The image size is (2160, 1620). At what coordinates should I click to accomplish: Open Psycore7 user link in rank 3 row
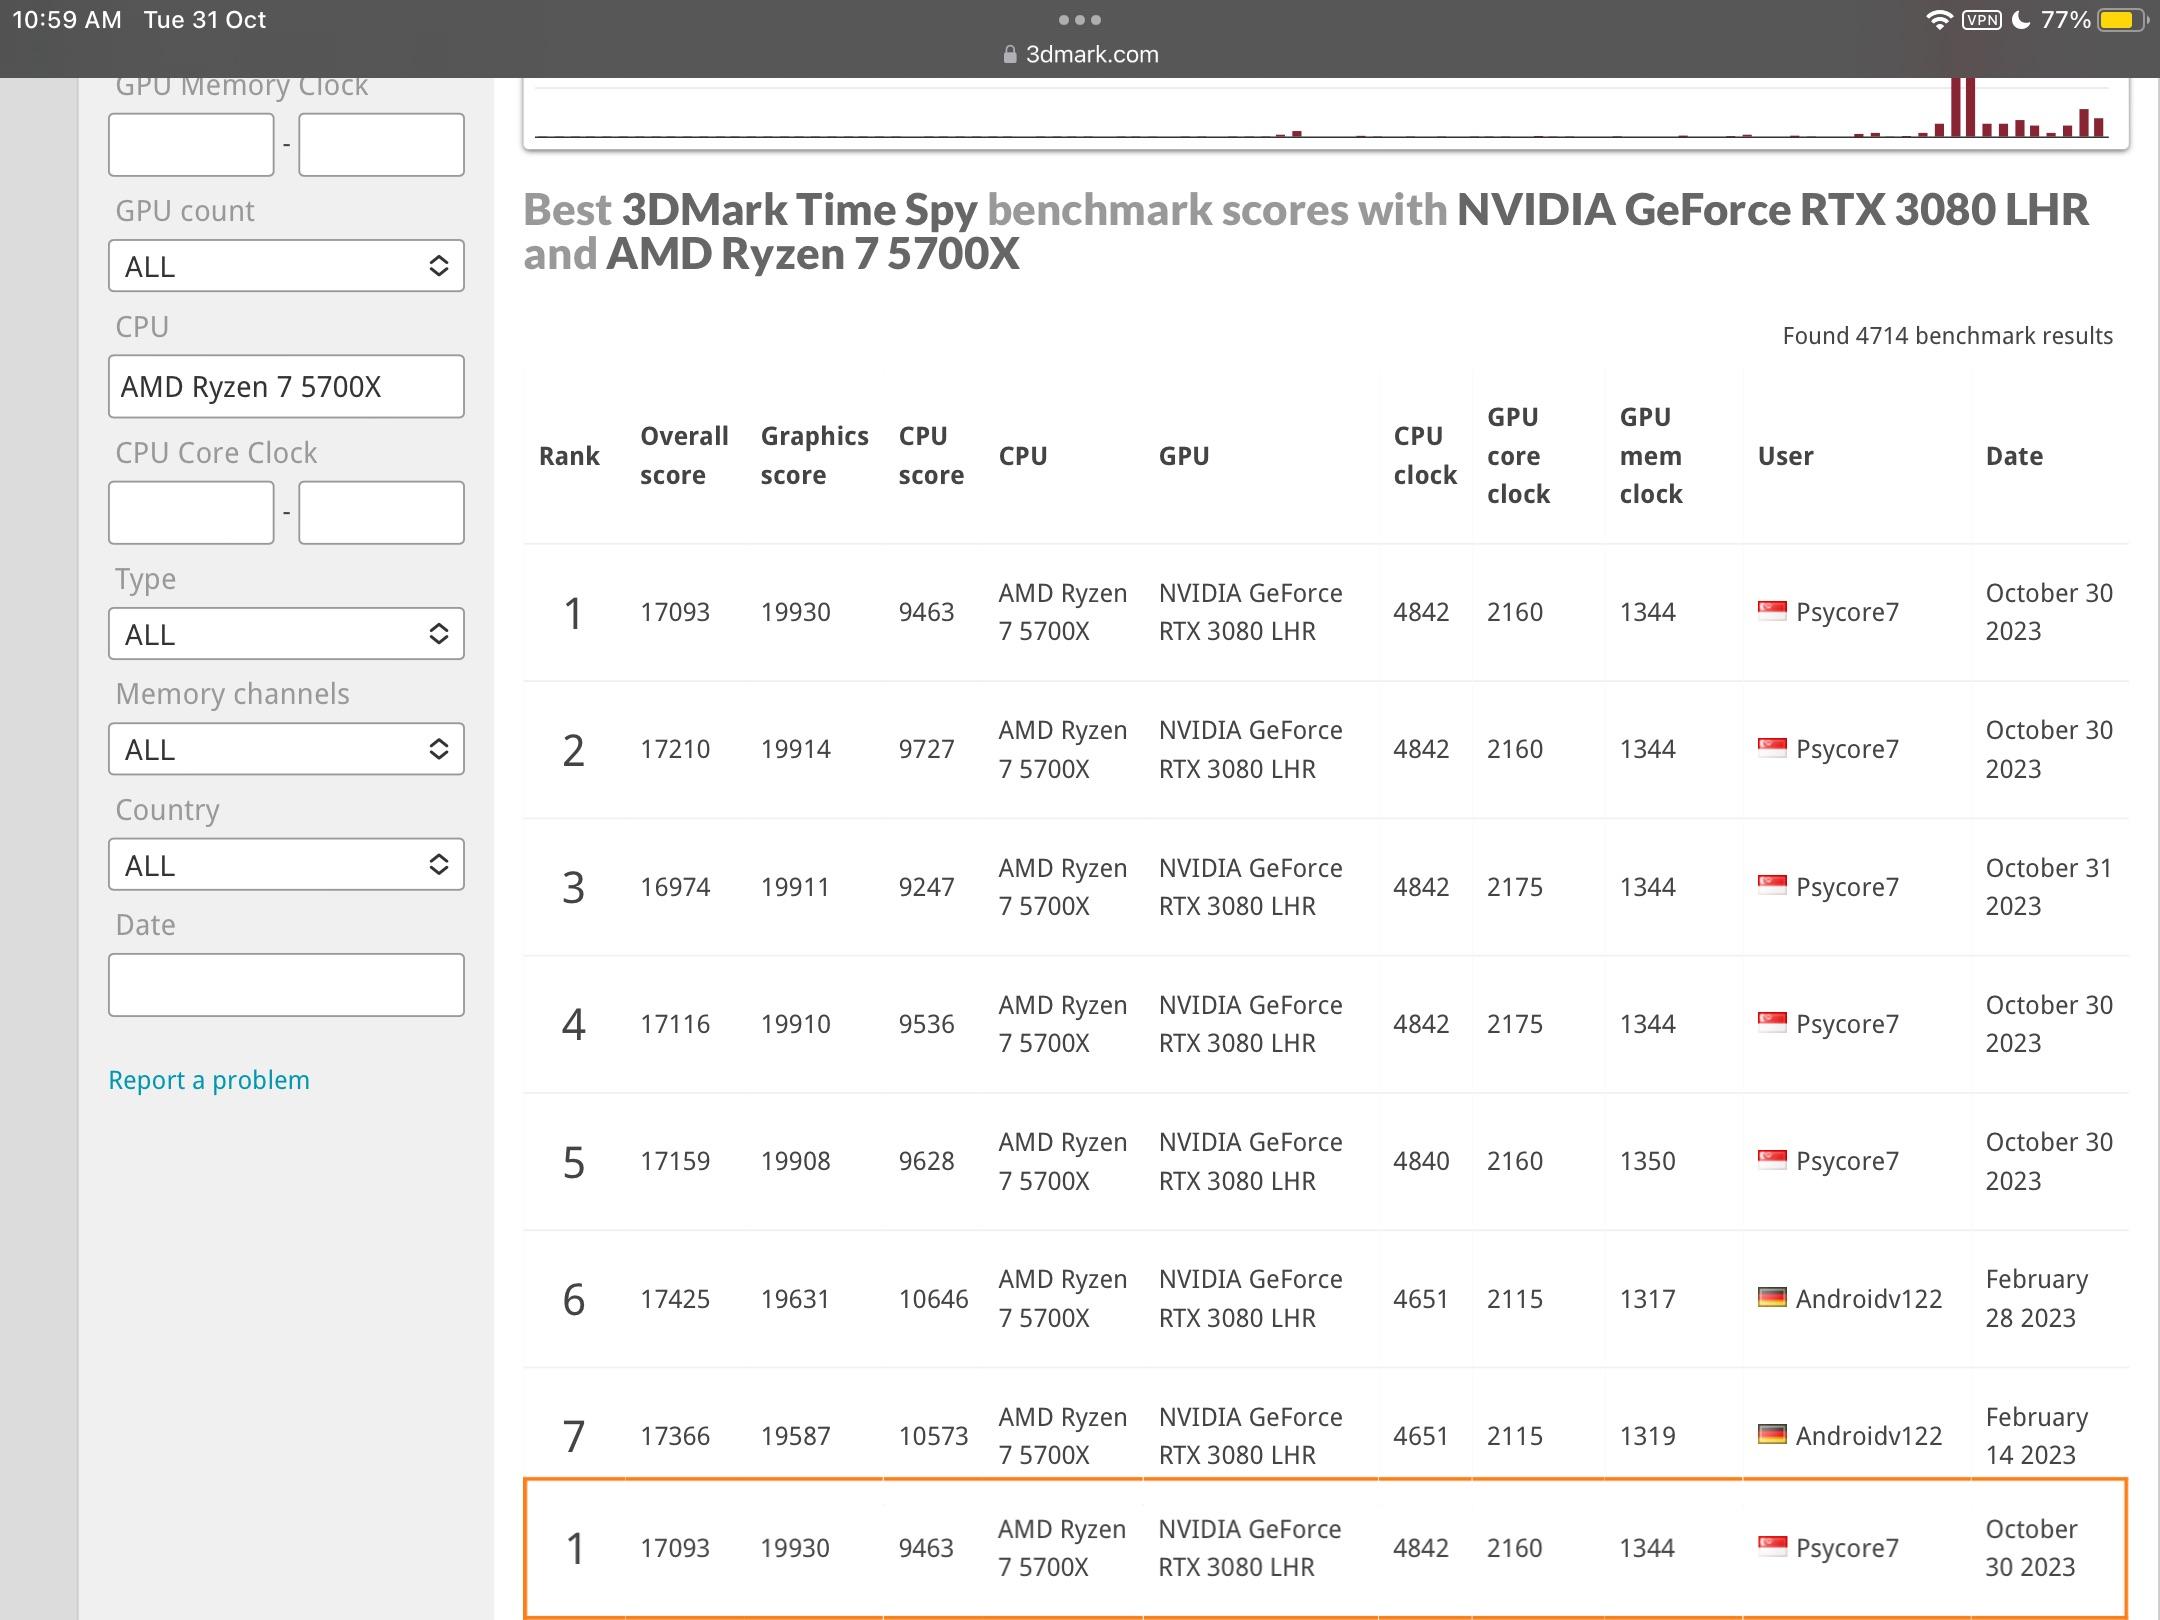(1847, 887)
